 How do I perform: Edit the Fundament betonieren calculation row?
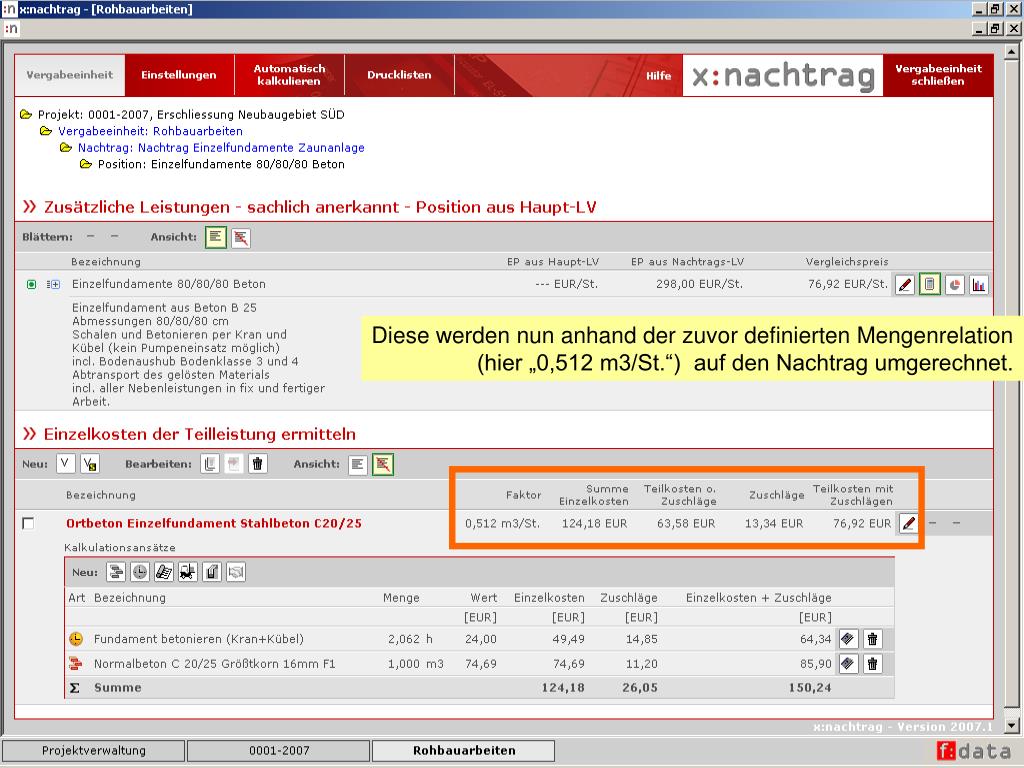tap(848, 639)
